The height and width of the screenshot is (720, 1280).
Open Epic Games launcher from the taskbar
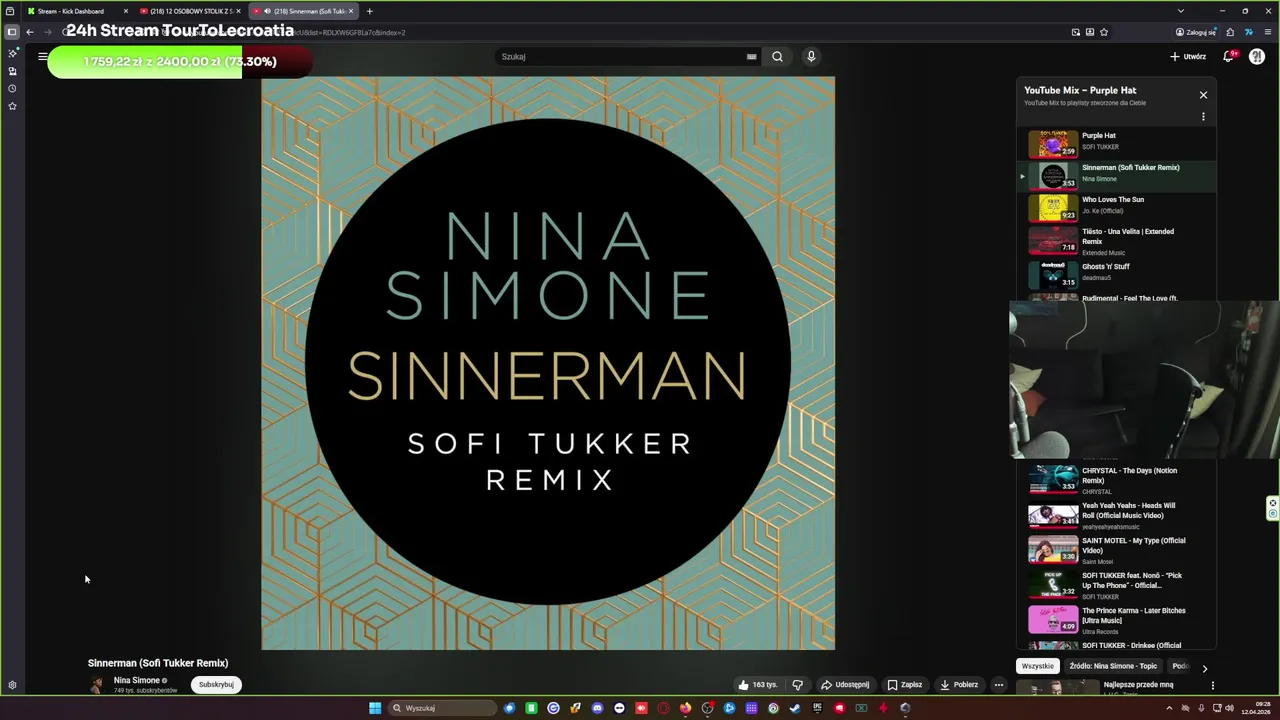point(817,708)
